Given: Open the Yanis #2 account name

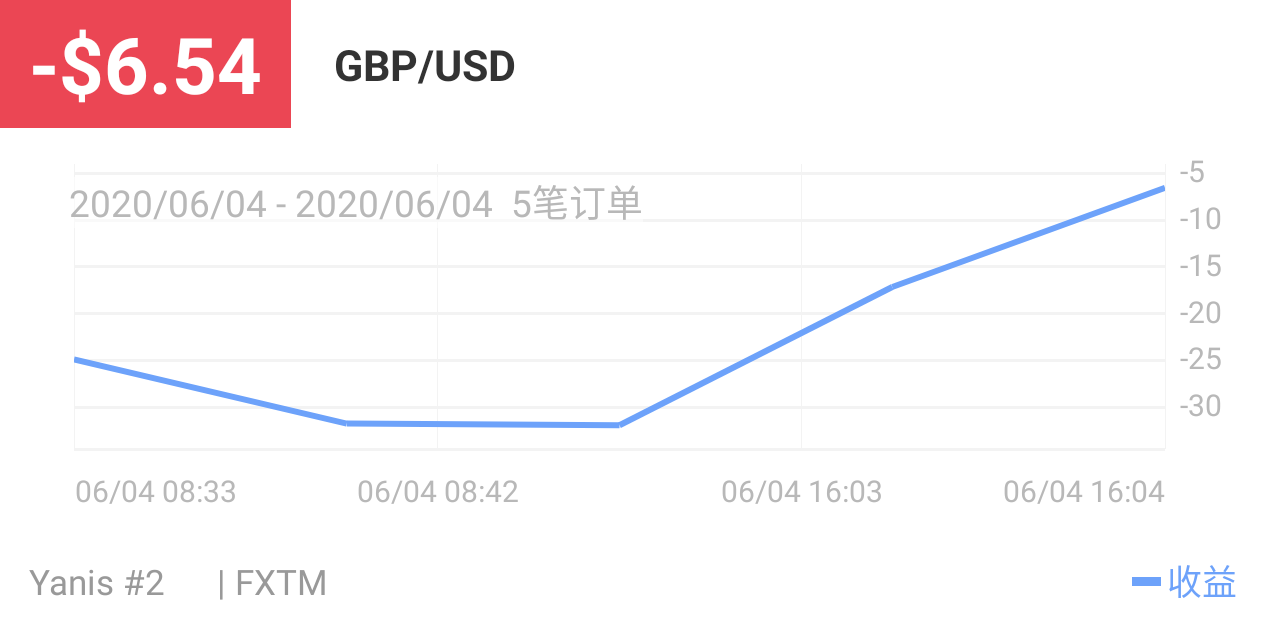Looking at the screenshot, I should pyautogui.click(x=97, y=583).
